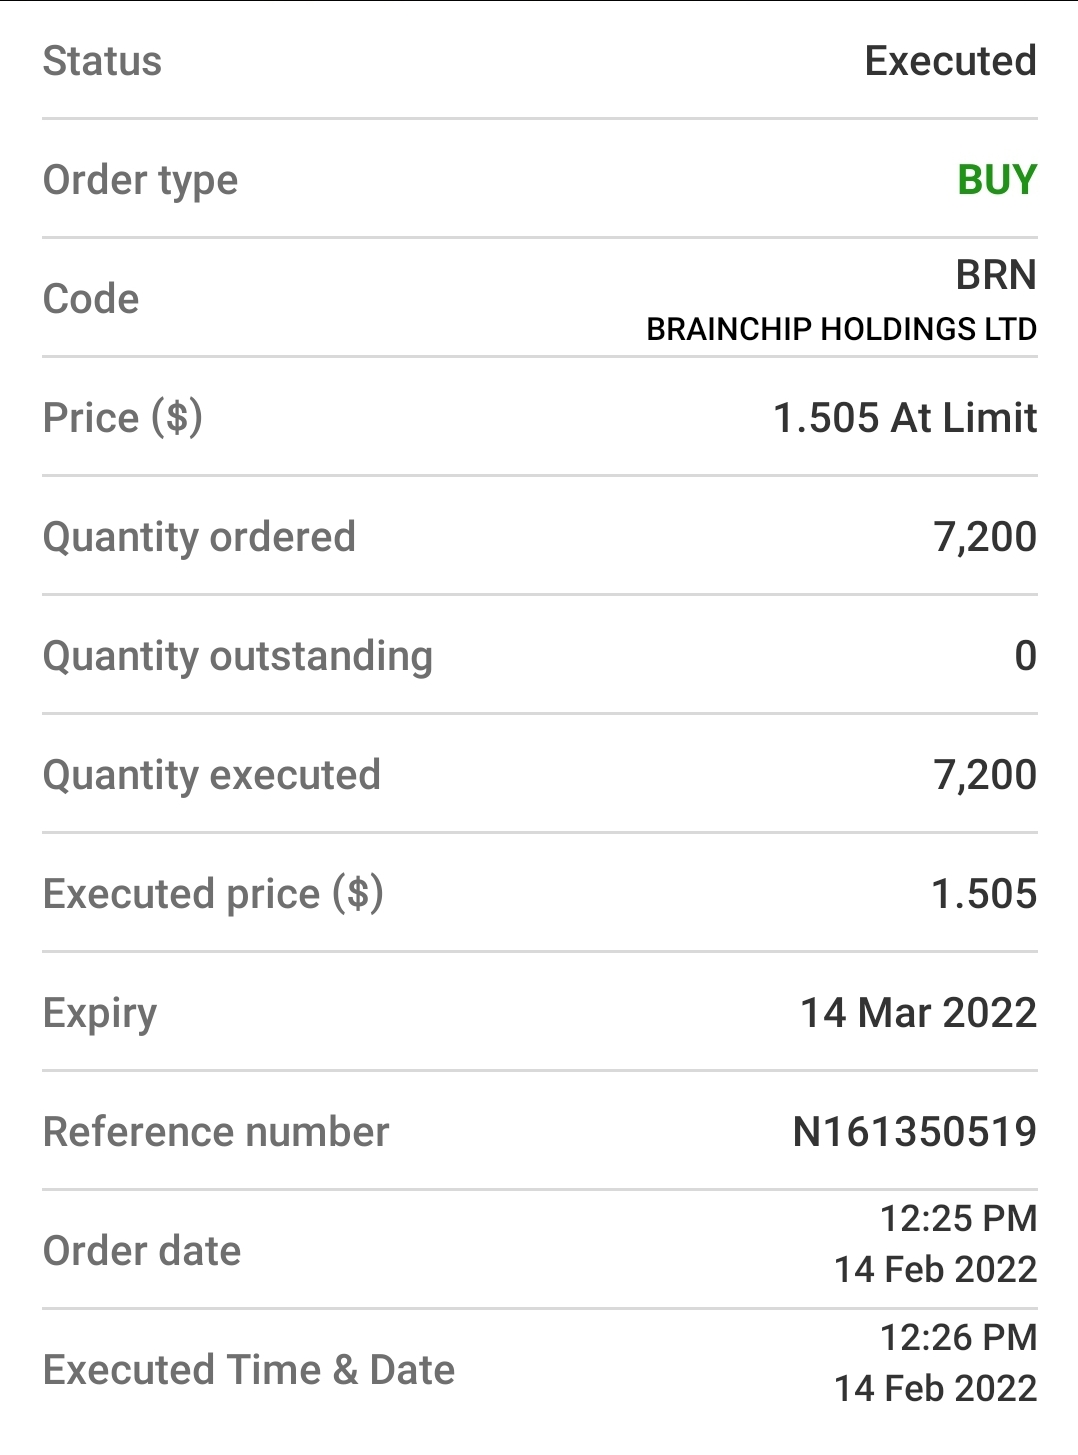Select the Expiry date 14 Mar 2022

918,1013
